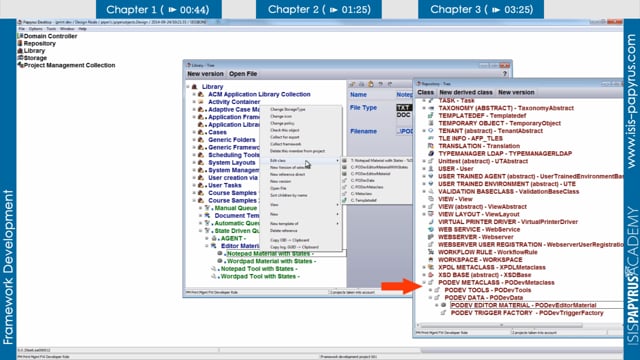Open the Help menu

click(82, 29)
